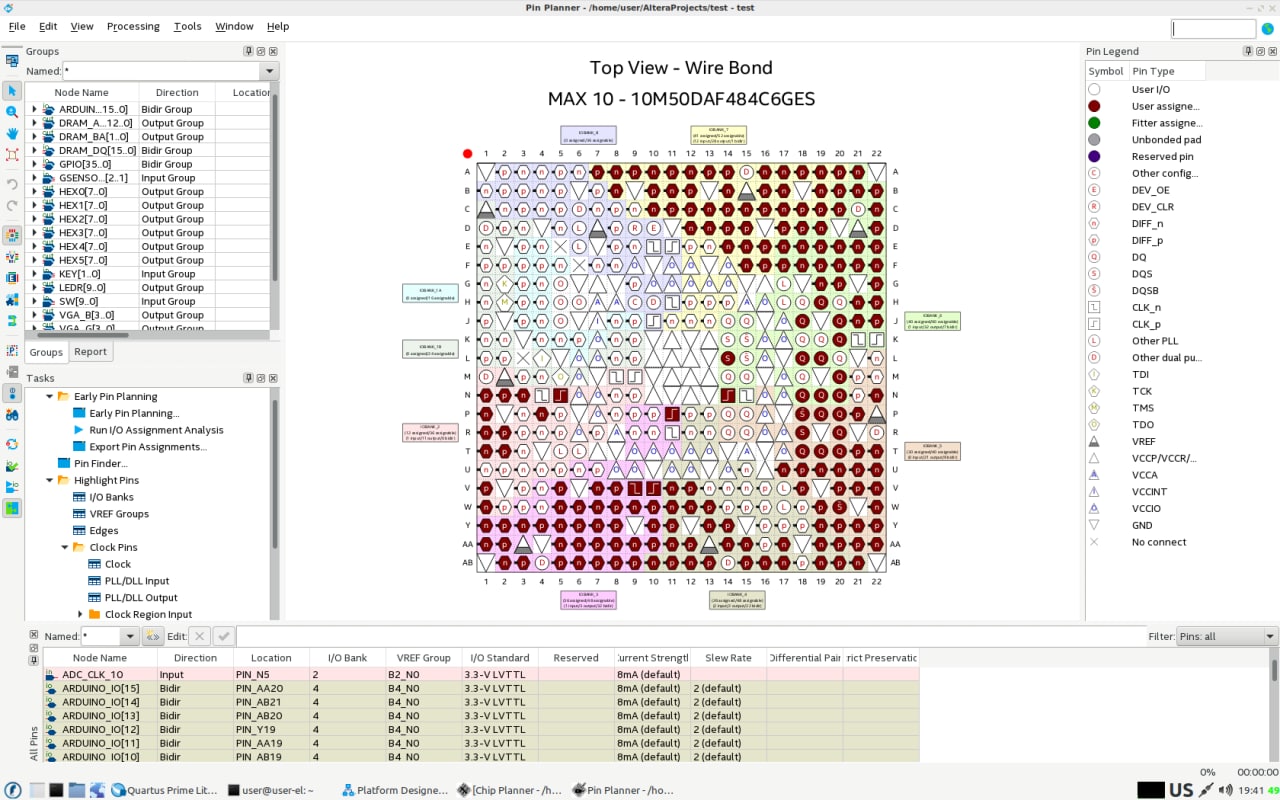Activate the zoom magnifier tool
The height and width of the screenshot is (800, 1280).
coord(12,112)
